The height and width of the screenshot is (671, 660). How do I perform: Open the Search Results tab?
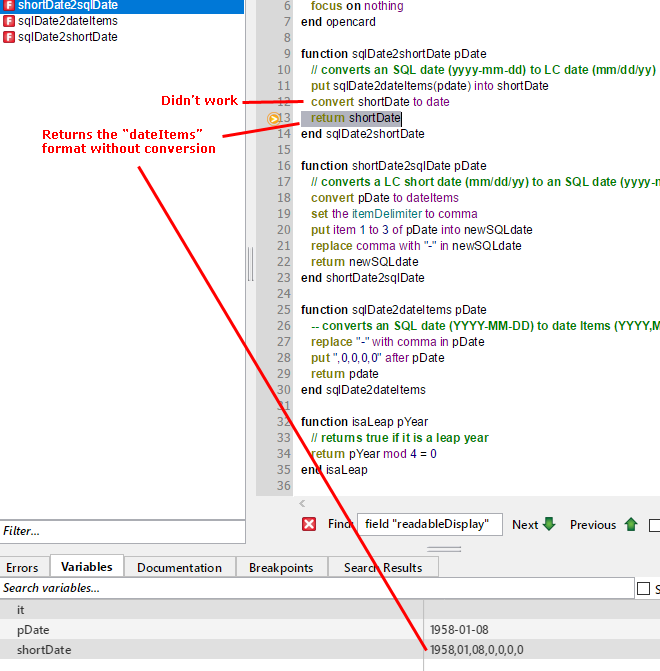pos(383,567)
